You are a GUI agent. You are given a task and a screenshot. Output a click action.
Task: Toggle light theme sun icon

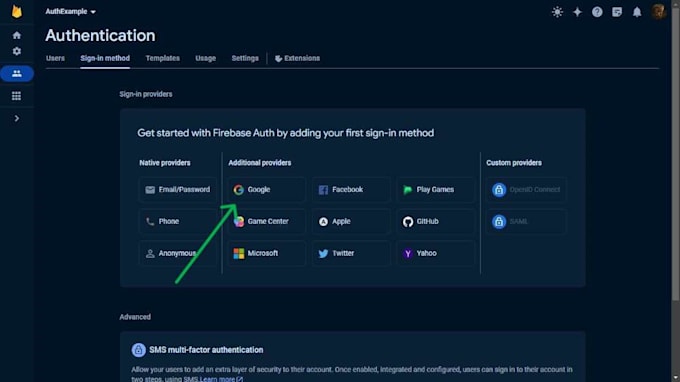click(557, 12)
